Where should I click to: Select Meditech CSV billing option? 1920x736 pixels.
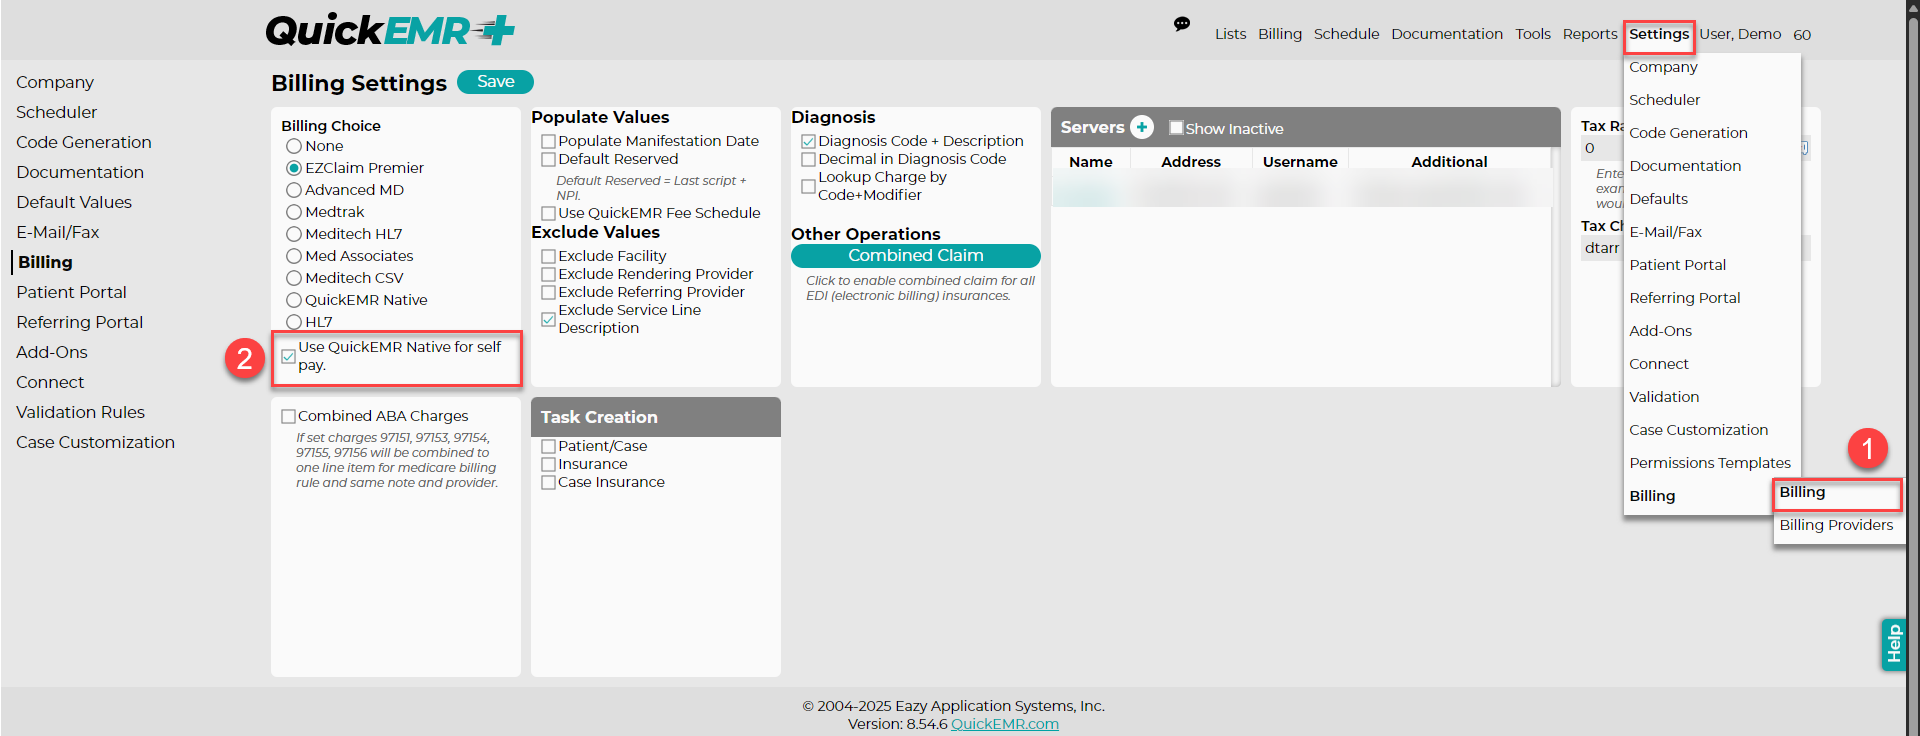[x=294, y=278]
